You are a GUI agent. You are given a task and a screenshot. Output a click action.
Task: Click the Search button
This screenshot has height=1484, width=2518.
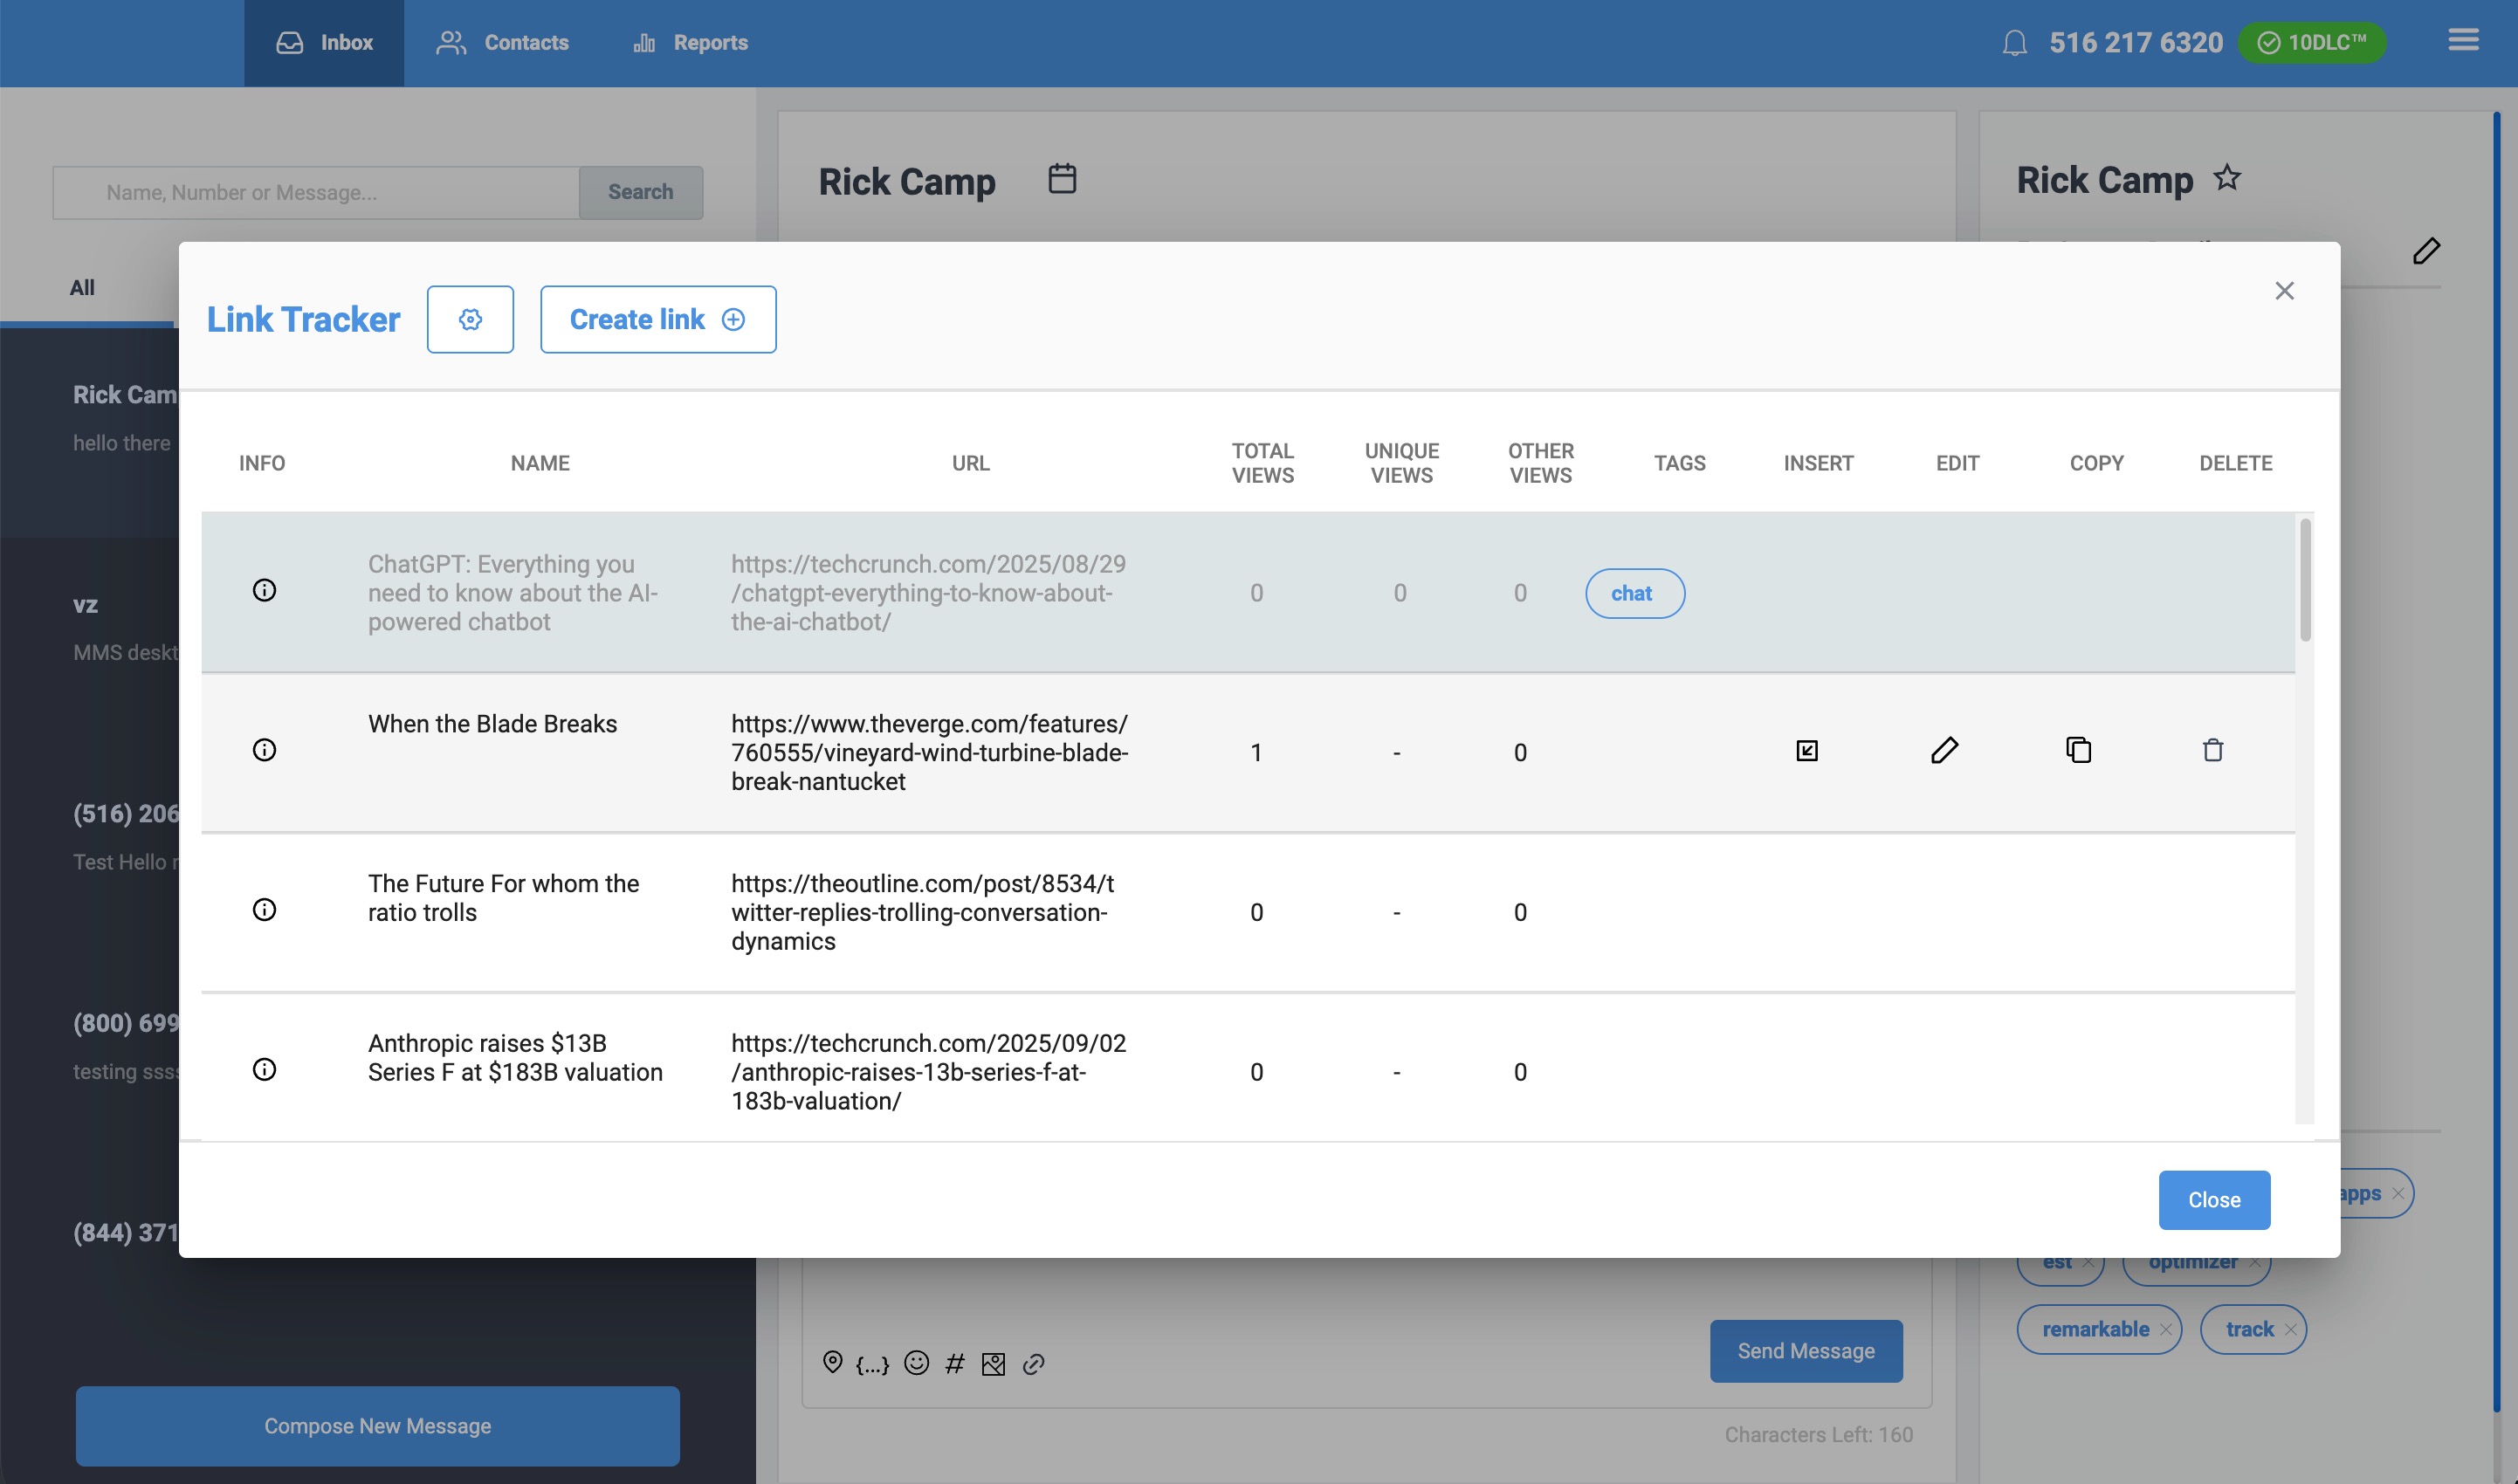(641, 192)
